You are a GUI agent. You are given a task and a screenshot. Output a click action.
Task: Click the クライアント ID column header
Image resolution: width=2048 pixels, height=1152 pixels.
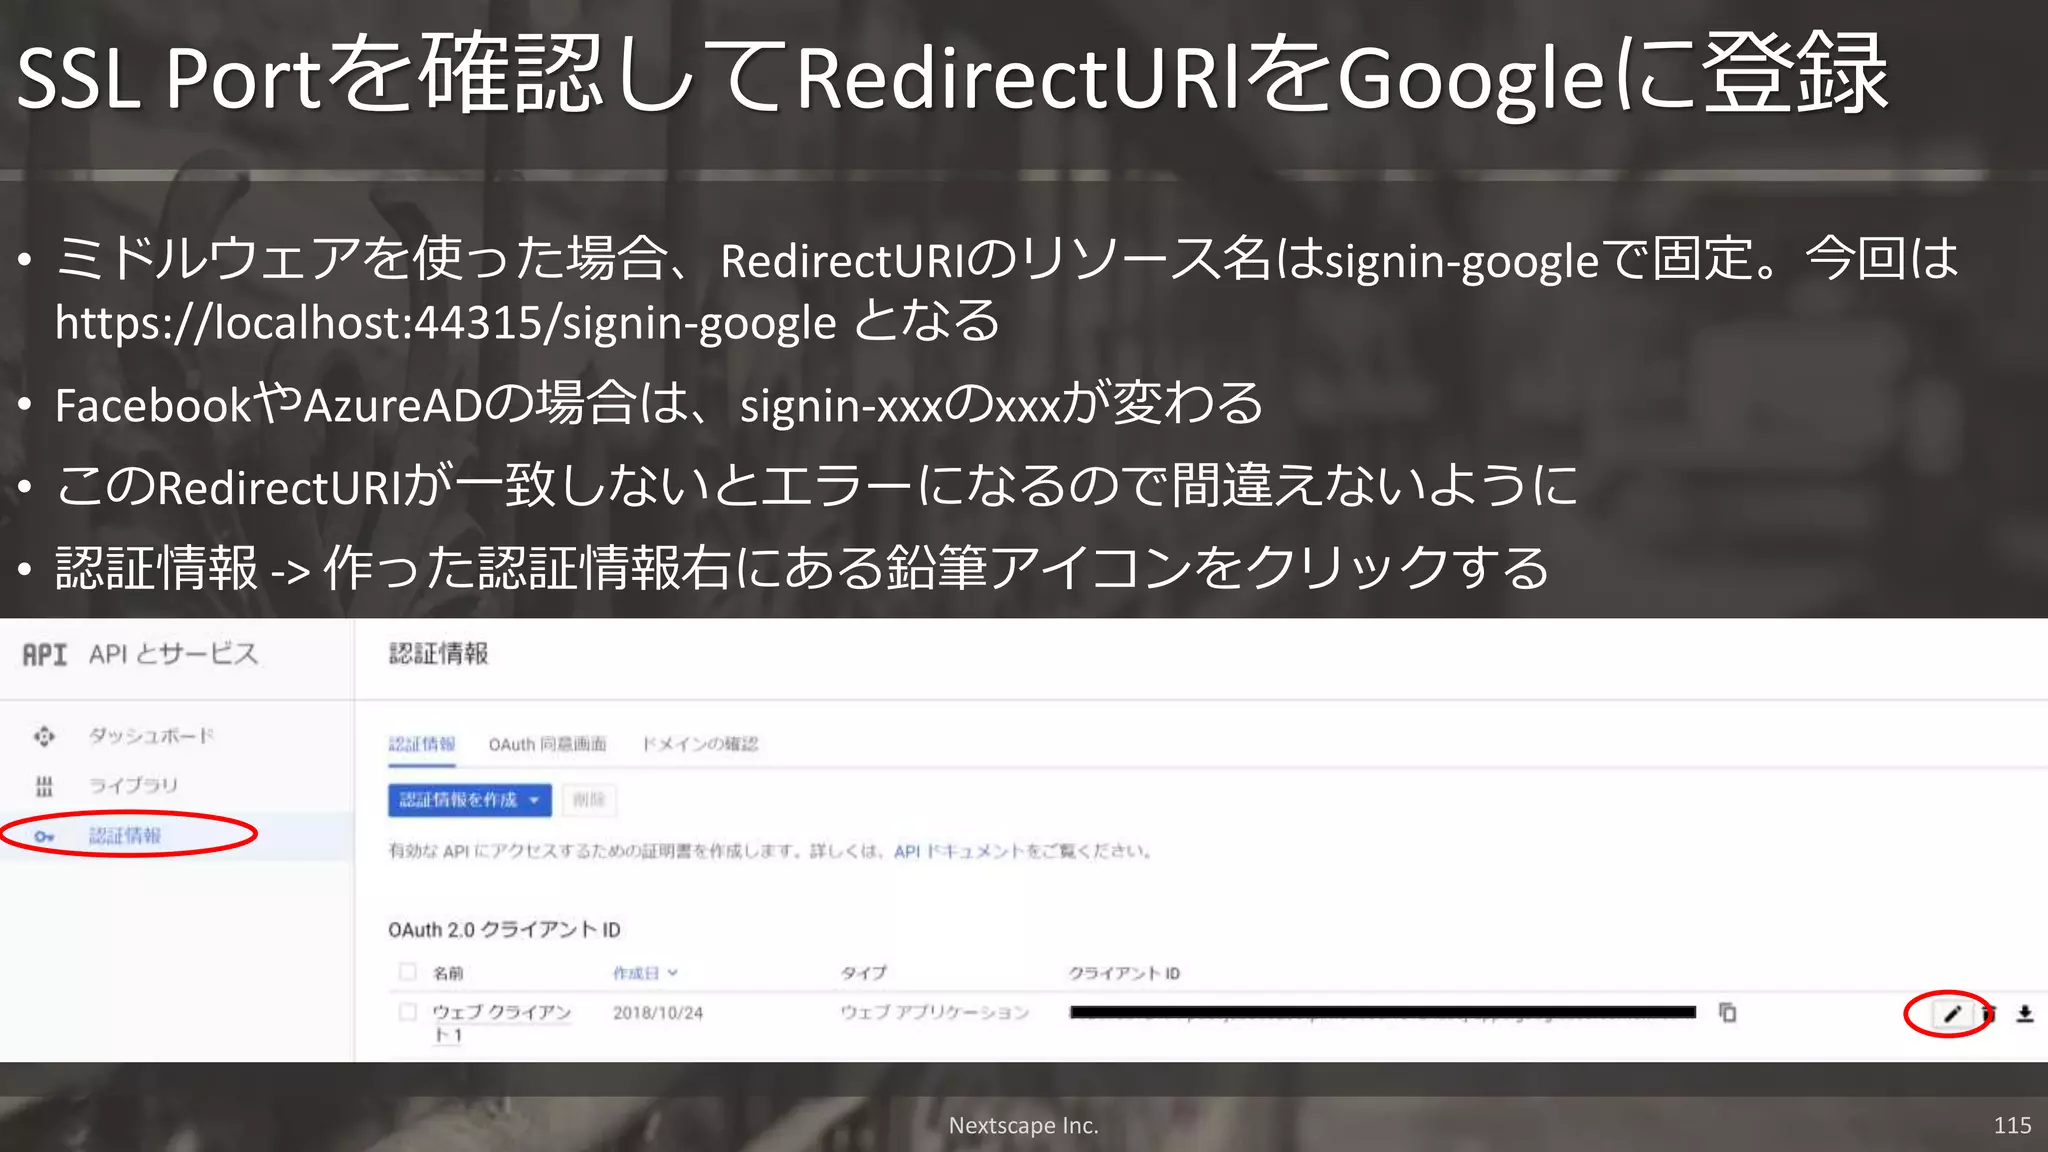(1124, 973)
